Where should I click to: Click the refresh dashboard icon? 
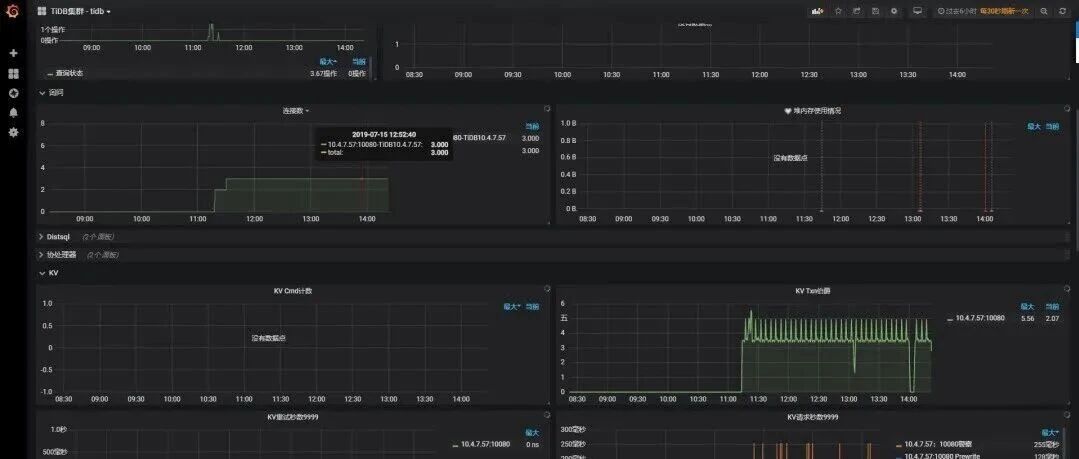point(1064,11)
